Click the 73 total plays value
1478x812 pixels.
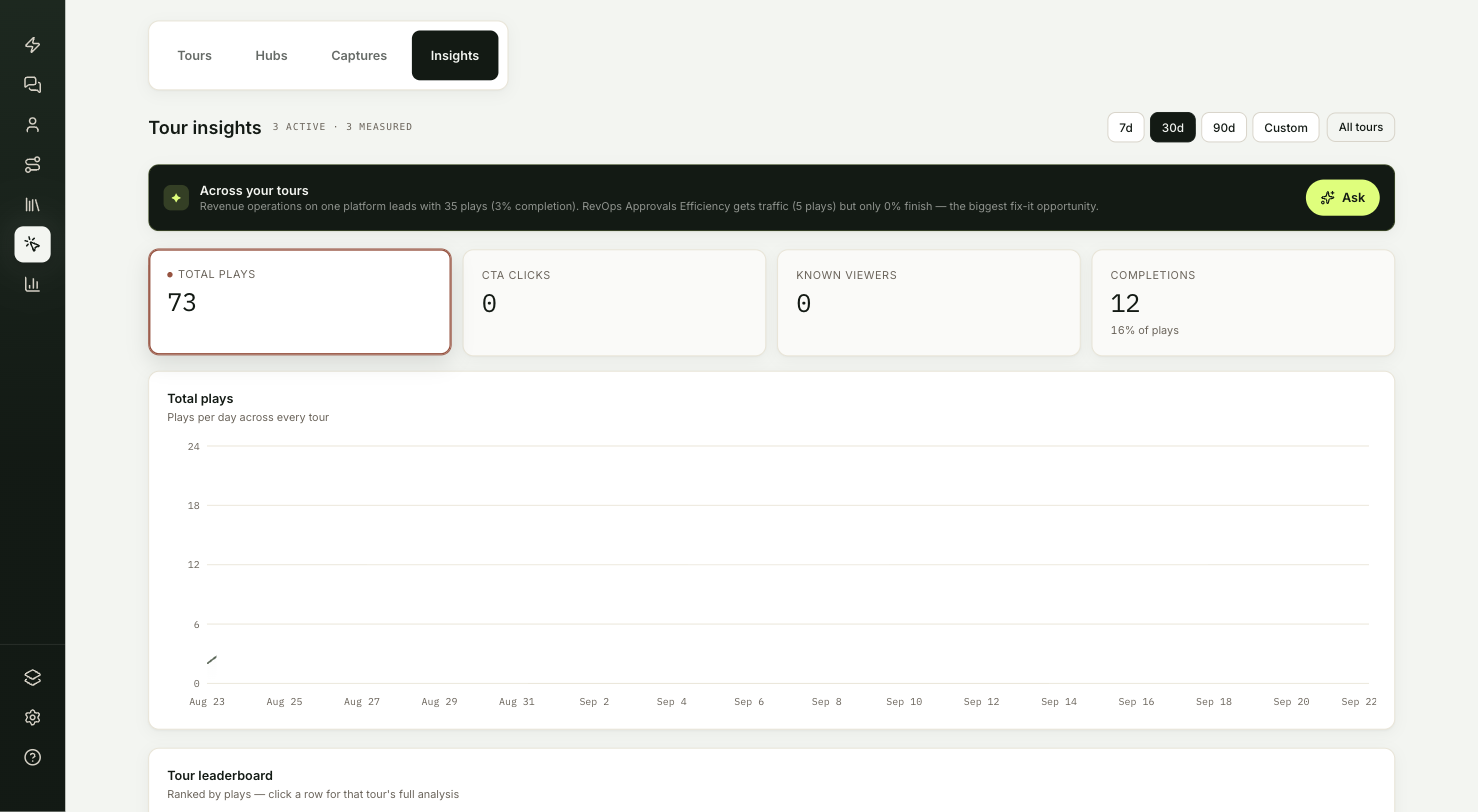click(x=182, y=302)
